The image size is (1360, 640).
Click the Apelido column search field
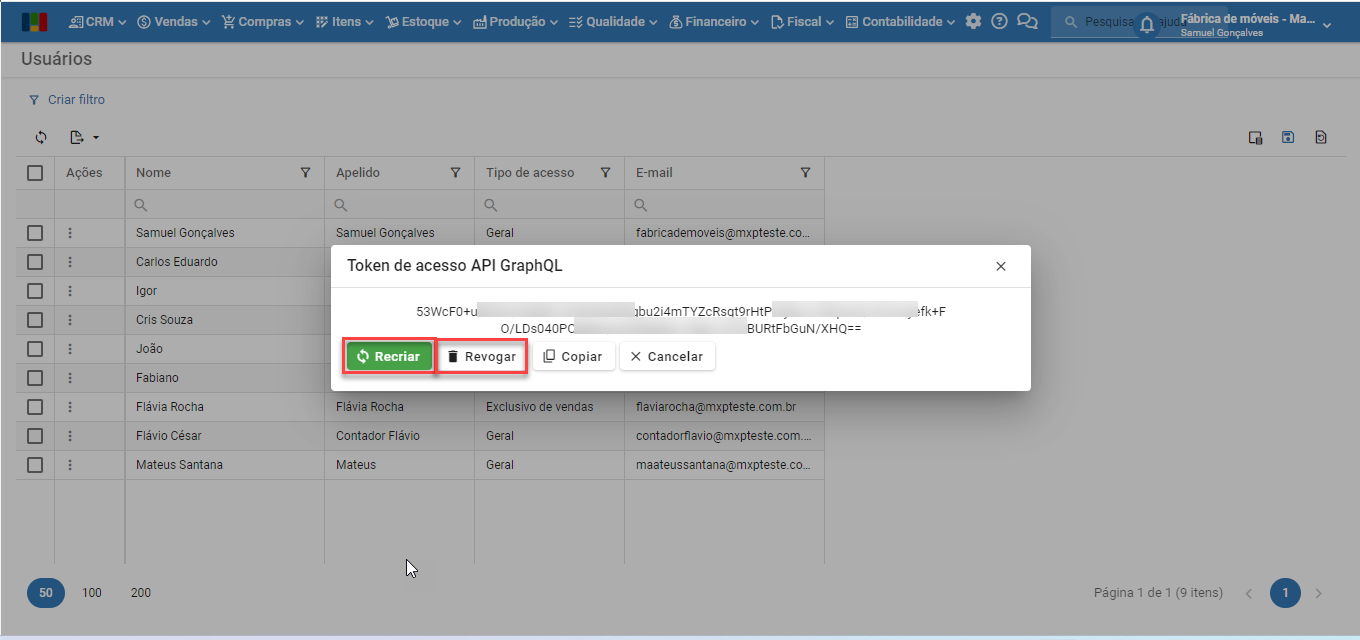400,205
